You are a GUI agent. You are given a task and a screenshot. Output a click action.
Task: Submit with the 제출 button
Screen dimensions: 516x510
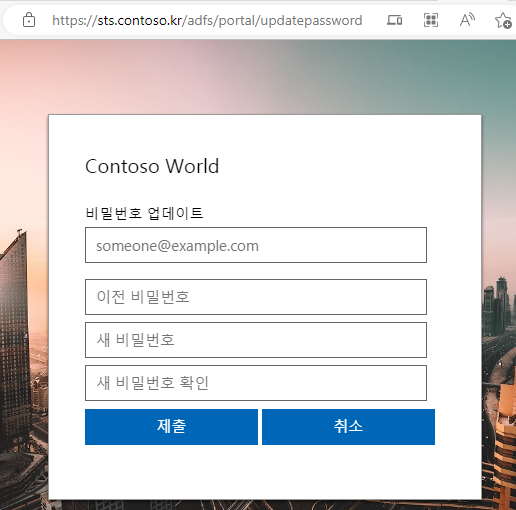171,427
